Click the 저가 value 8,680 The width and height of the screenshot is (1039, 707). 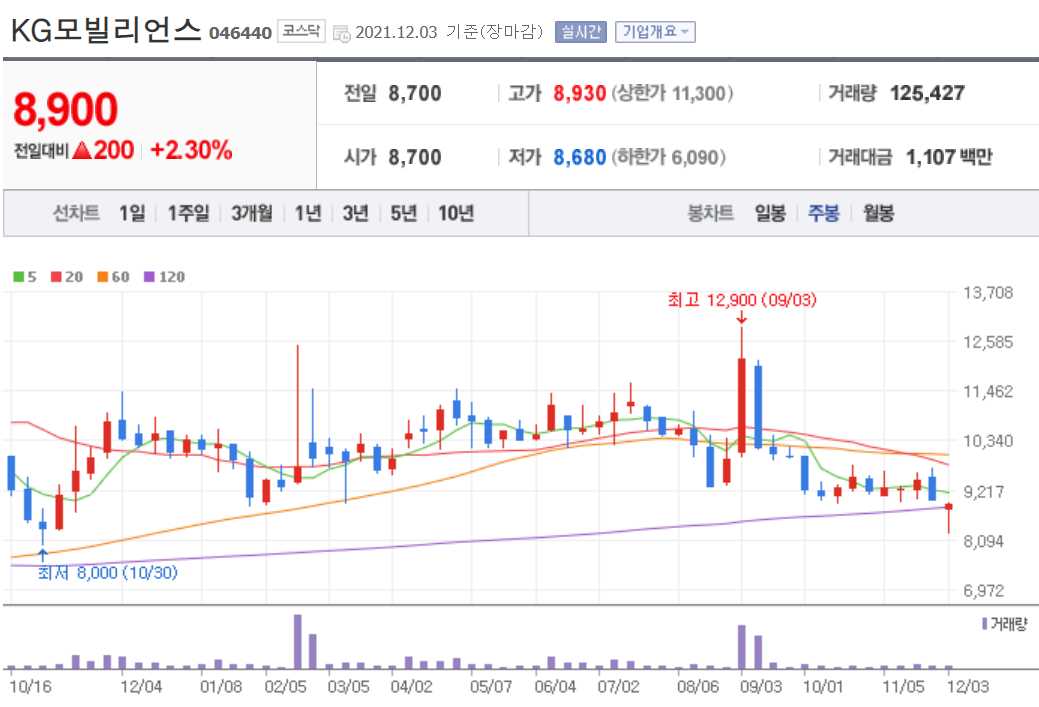(580, 158)
